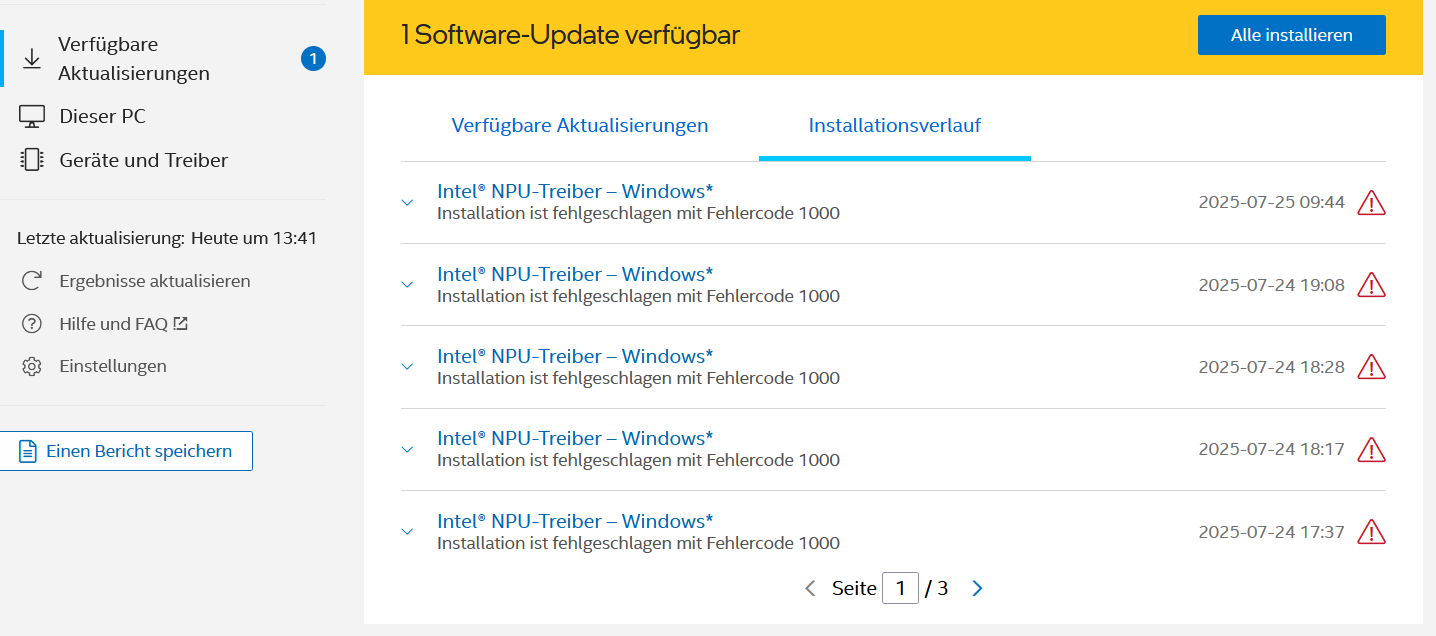Expand the 2025-07-24 18:17 NPU driver entry
The image size is (1436, 636).
tap(407, 449)
